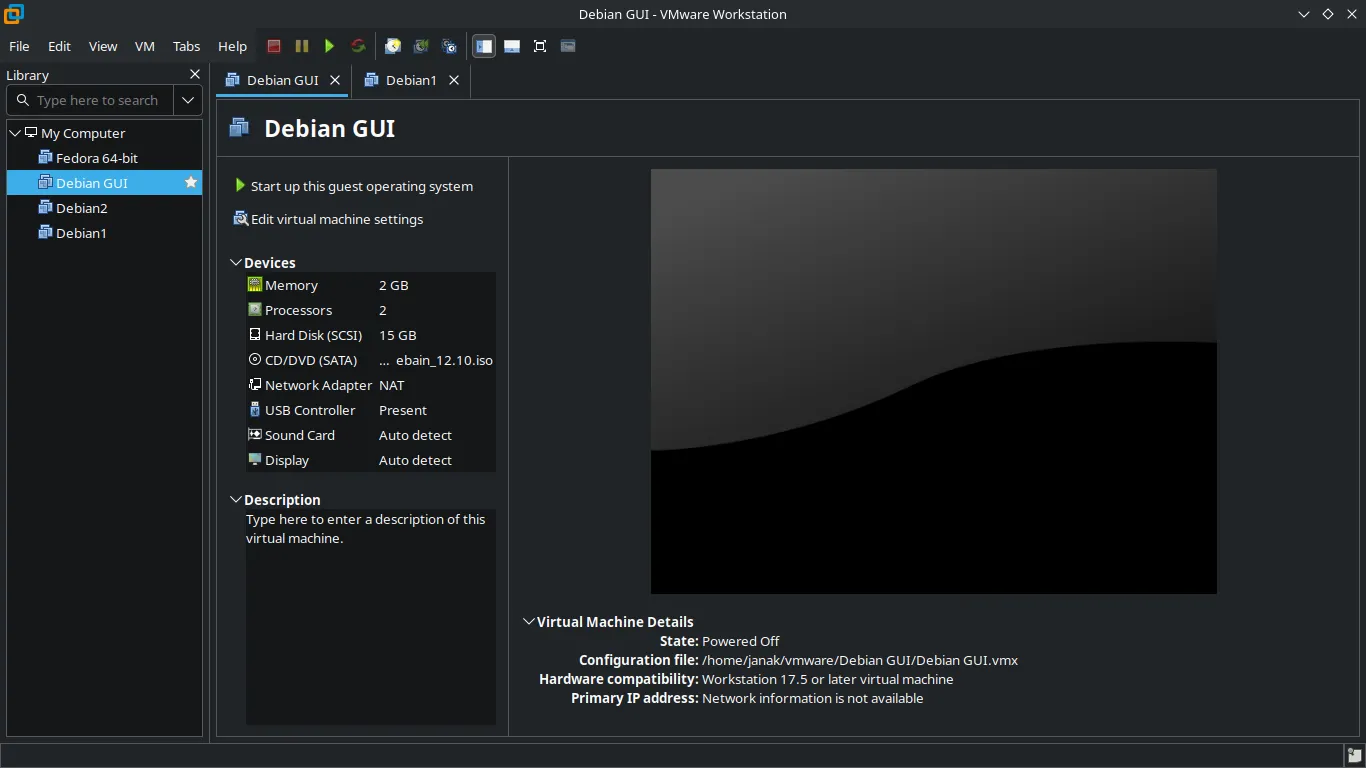Take a snapshot using the toolbar icon
The width and height of the screenshot is (1366, 768).
[x=393, y=46]
